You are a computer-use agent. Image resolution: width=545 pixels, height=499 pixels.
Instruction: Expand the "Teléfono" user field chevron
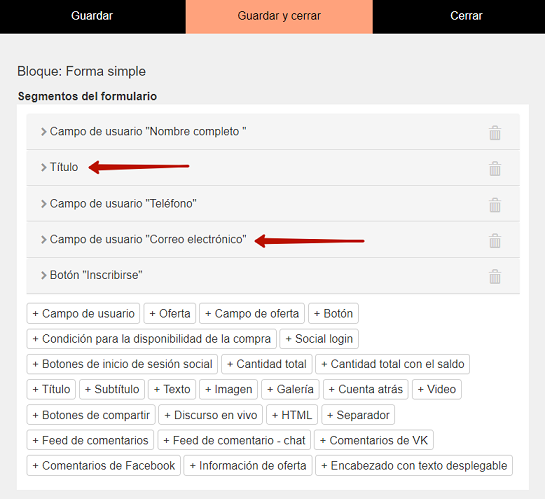(x=43, y=204)
